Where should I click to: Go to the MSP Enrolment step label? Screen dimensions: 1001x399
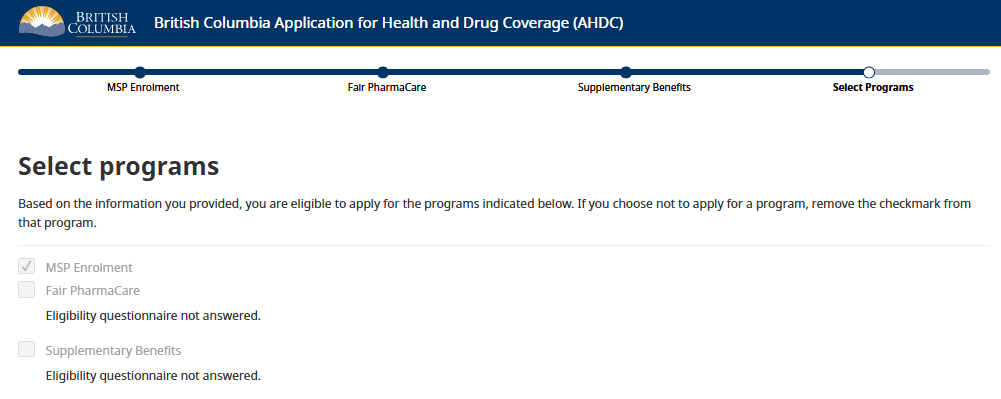pyautogui.click(x=143, y=87)
